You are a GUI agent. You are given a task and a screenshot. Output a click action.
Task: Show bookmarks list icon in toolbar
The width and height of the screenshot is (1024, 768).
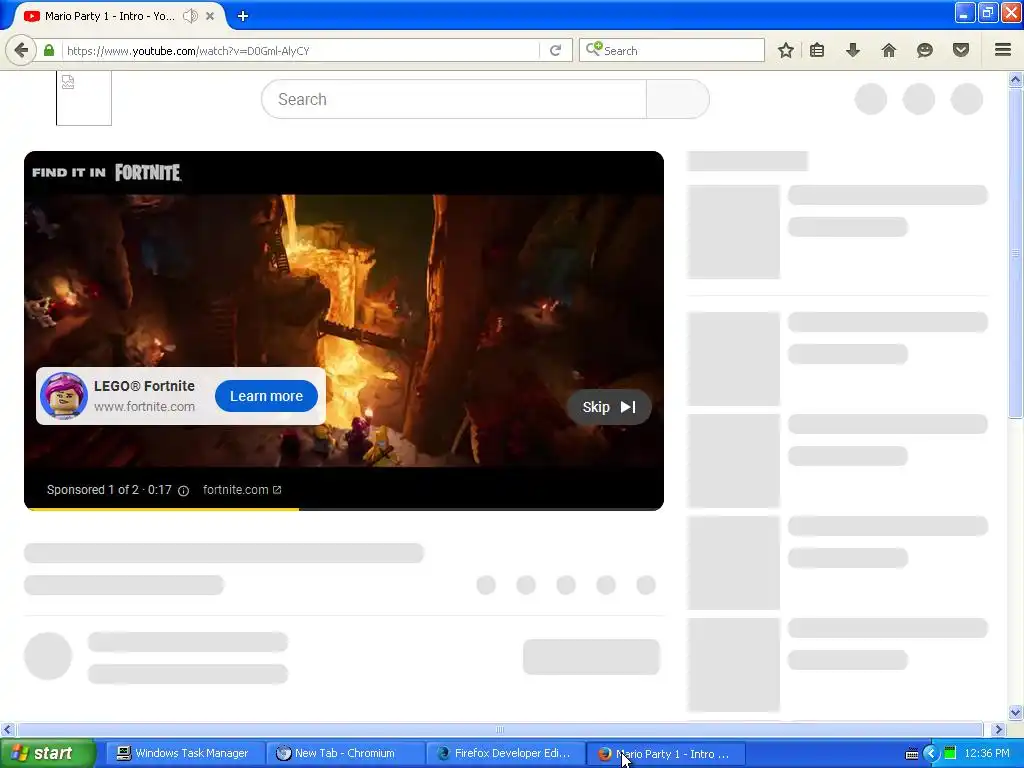point(817,50)
